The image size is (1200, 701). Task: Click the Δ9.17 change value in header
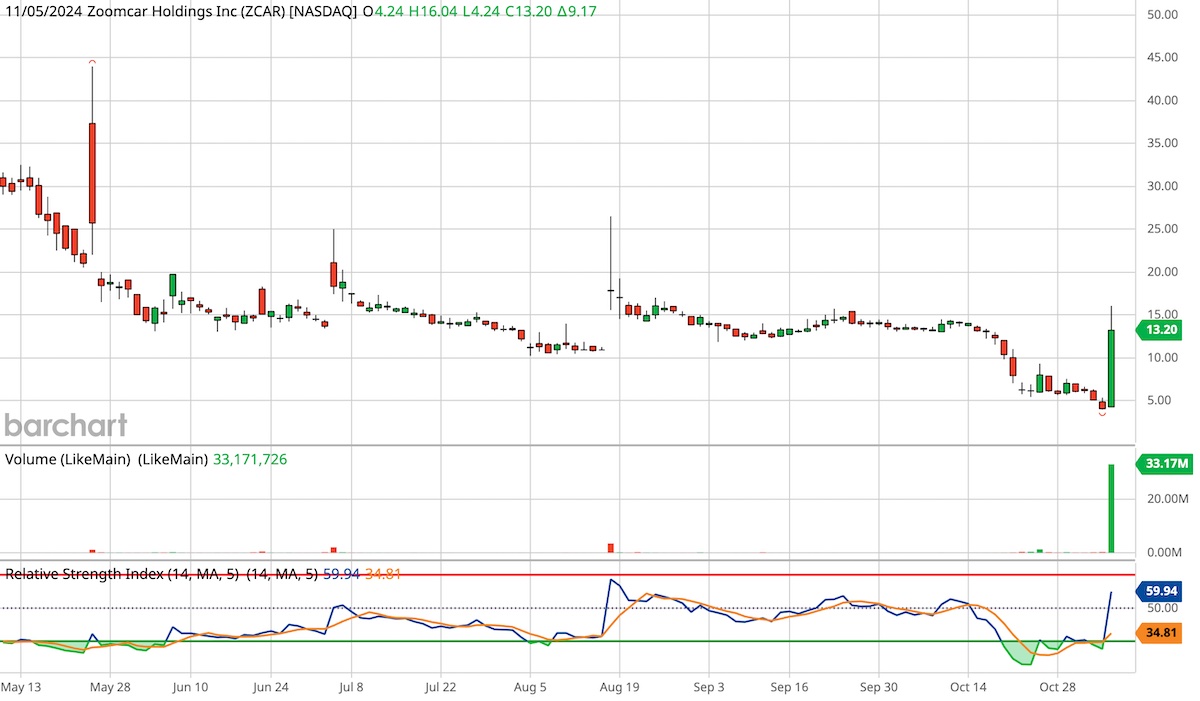[575, 14]
